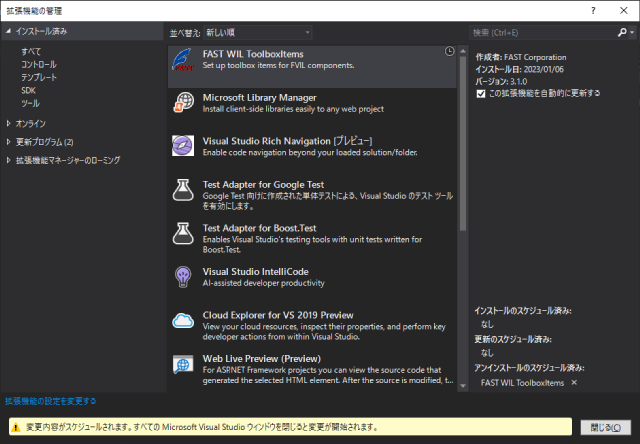Expand the オンライン tree node
The width and height of the screenshot is (640, 444).
(x=8, y=123)
